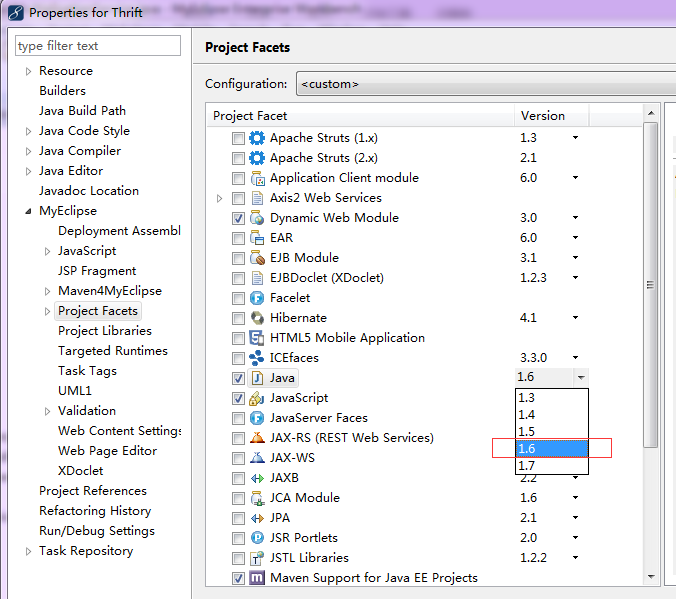Screen dimensions: 676x599
Task: Pick version 1.4 from Java dropdown
Action: pyautogui.click(x=552, y=415)
